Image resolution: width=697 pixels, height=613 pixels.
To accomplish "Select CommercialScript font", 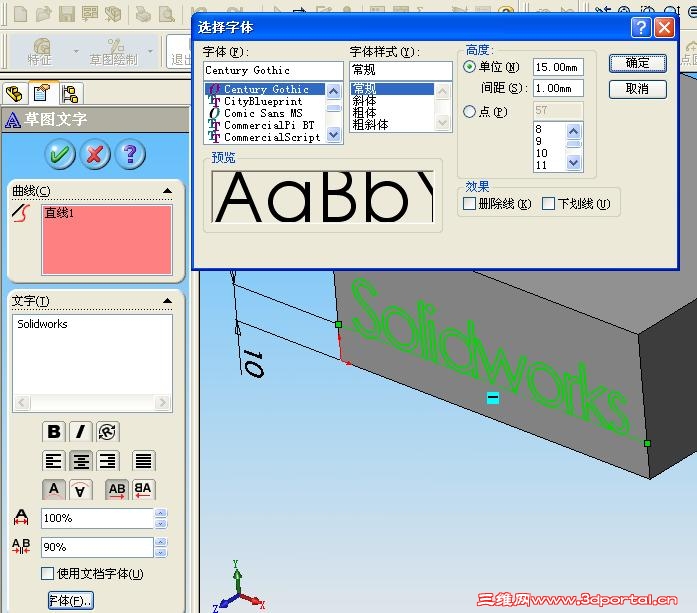I will click(265, 137).
